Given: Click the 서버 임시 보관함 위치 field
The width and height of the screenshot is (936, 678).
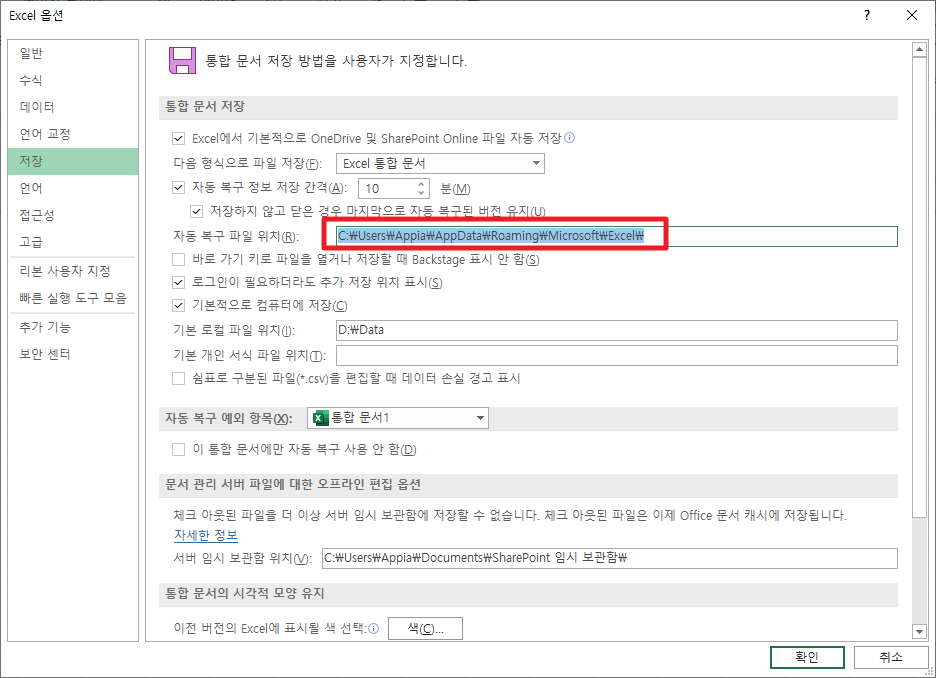Looking at the screenshot, I should [x=609, y=558].
